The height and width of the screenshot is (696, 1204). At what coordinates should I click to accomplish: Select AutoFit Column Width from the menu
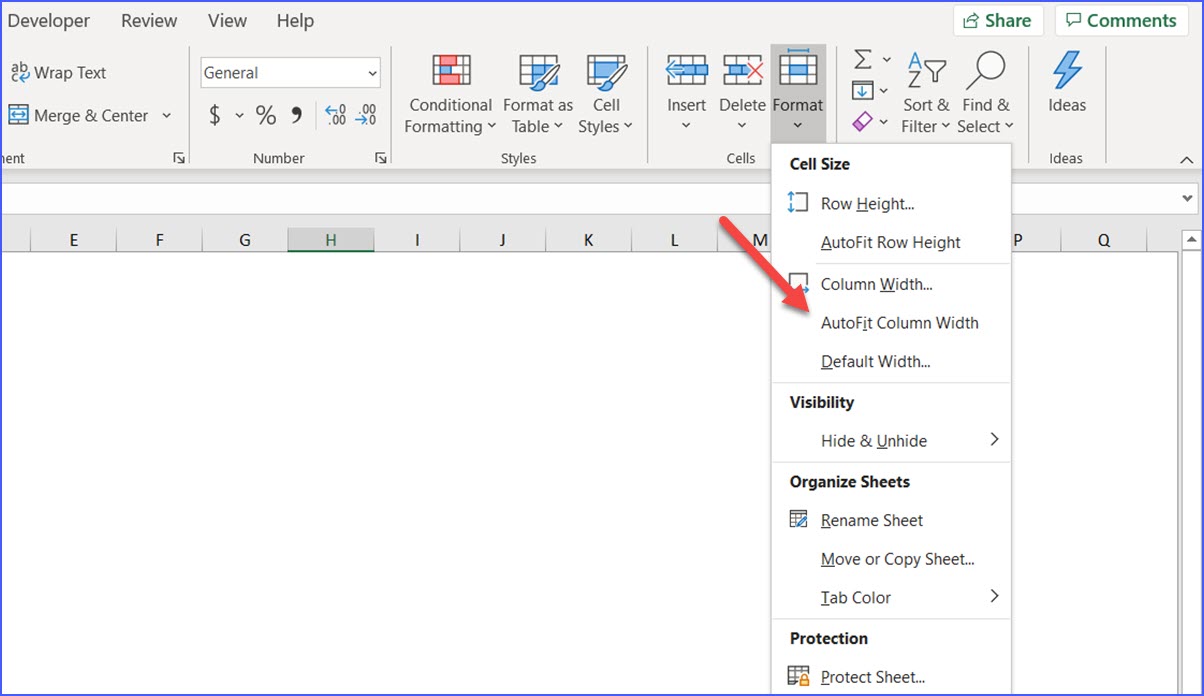coord(899,323)
